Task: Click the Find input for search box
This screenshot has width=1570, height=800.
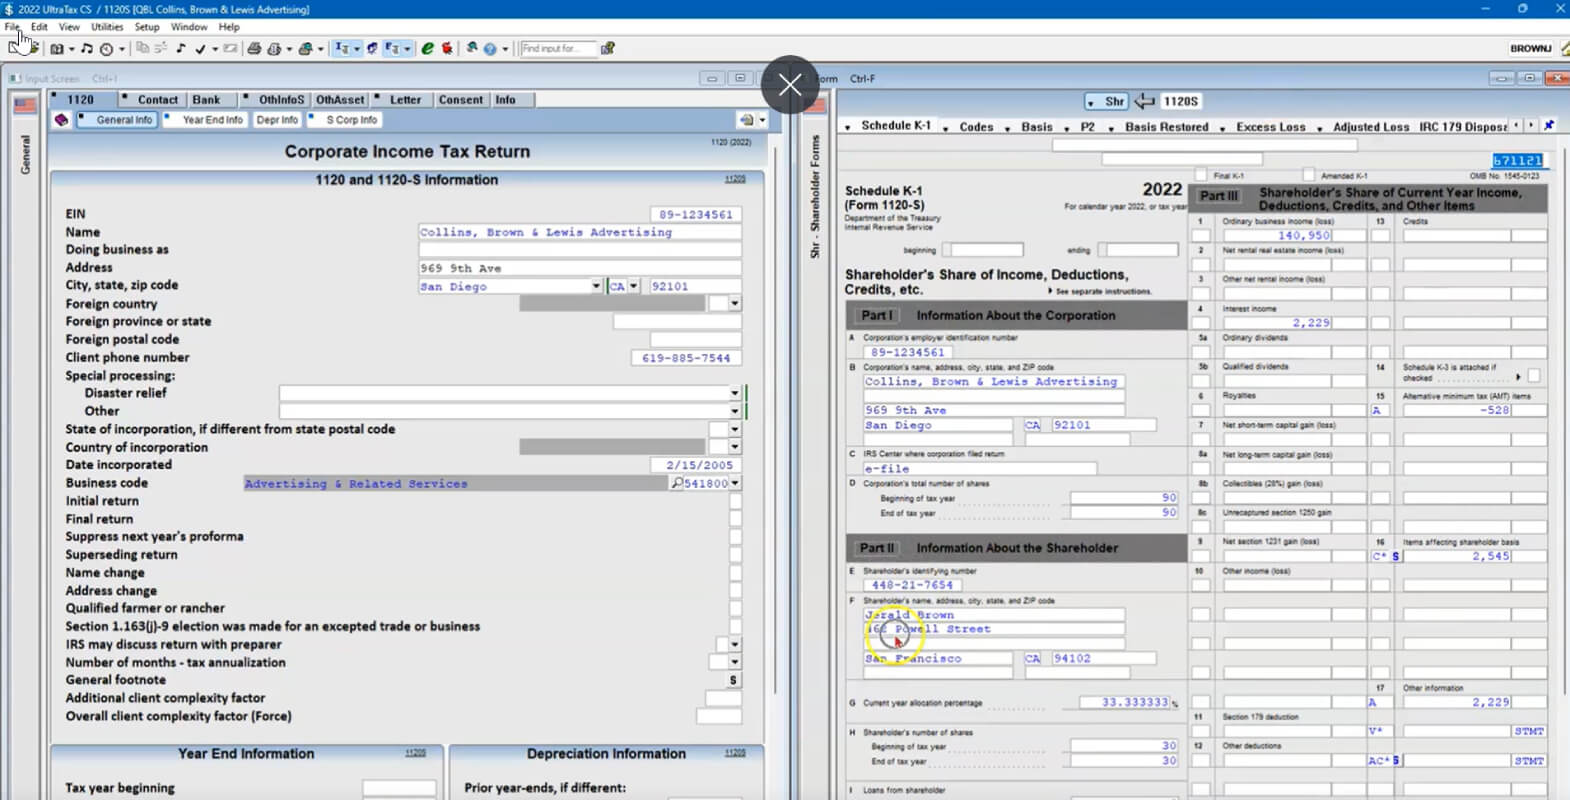Action: pyautogui.click(x=558, y=48)
